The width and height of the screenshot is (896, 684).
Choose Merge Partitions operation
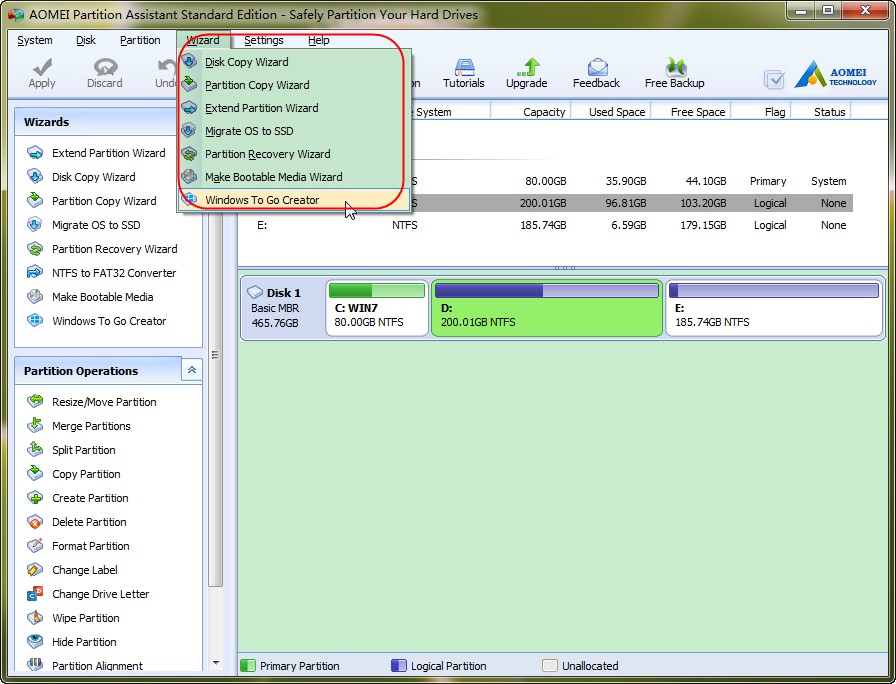pos(79,426)
